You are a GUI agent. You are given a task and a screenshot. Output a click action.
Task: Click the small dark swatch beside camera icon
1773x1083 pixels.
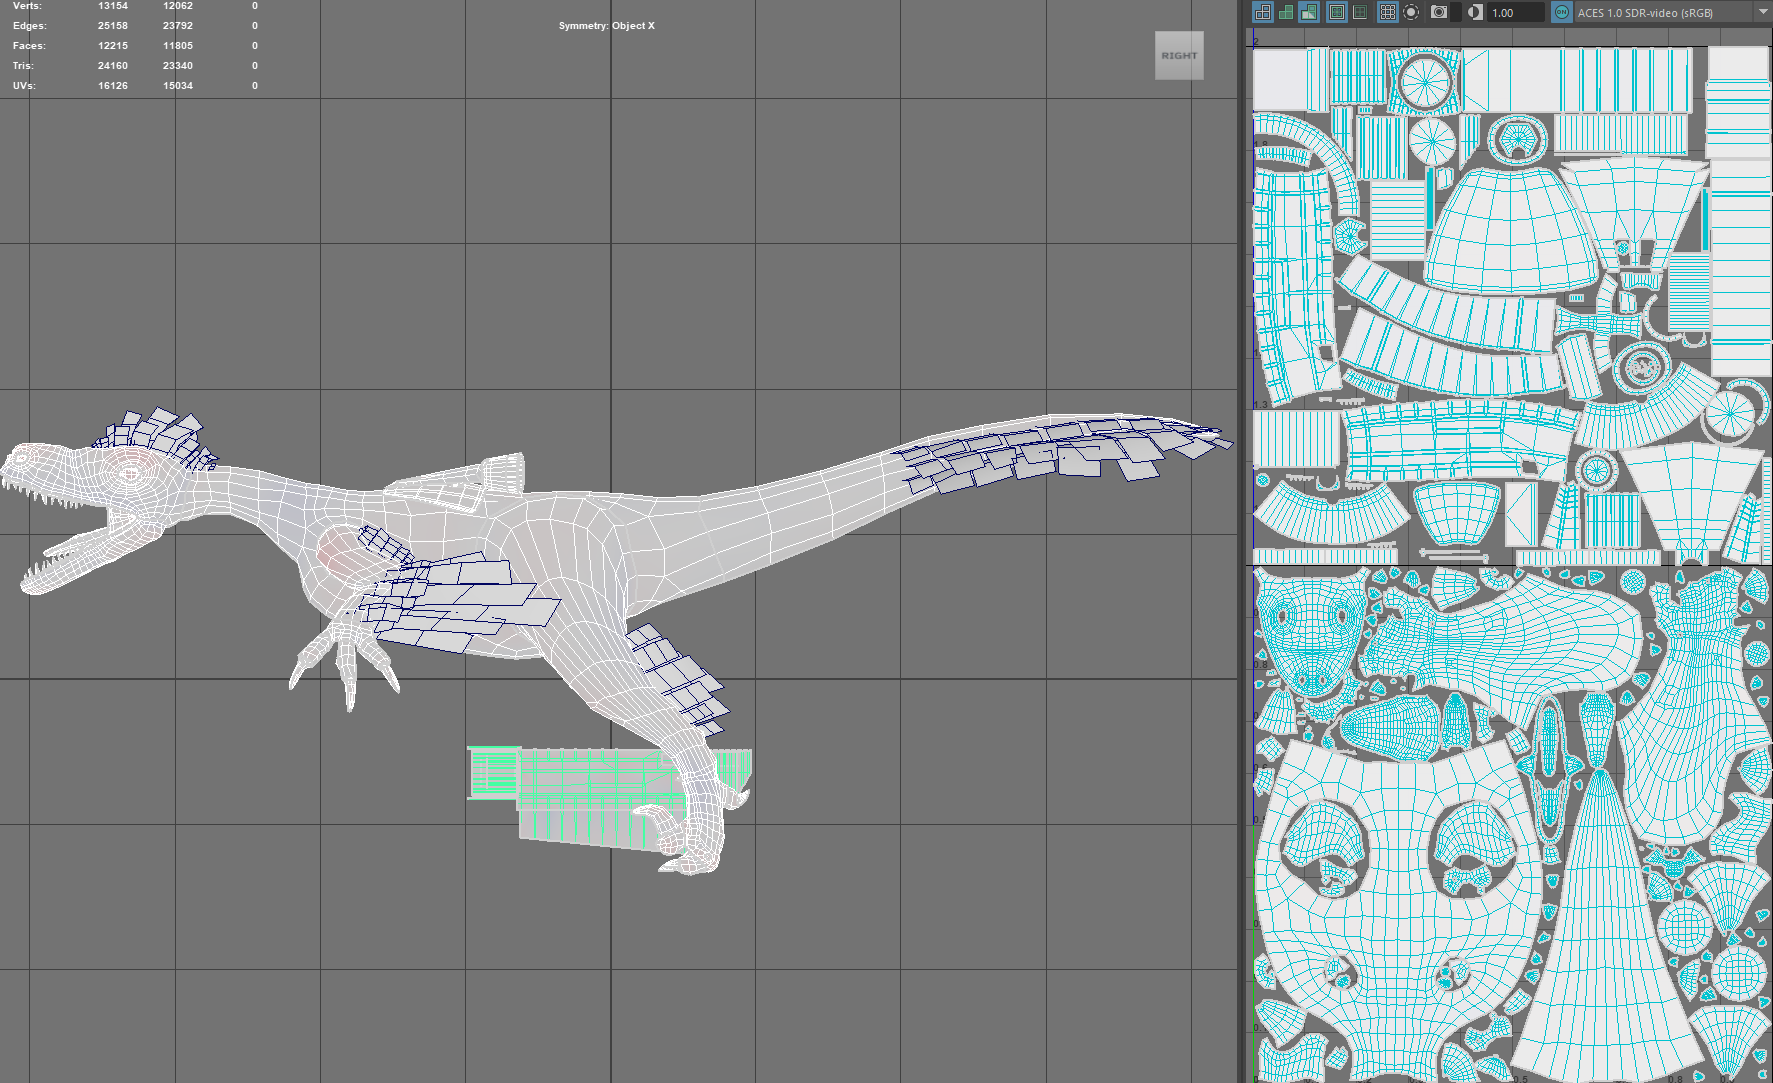(1456, 12)
